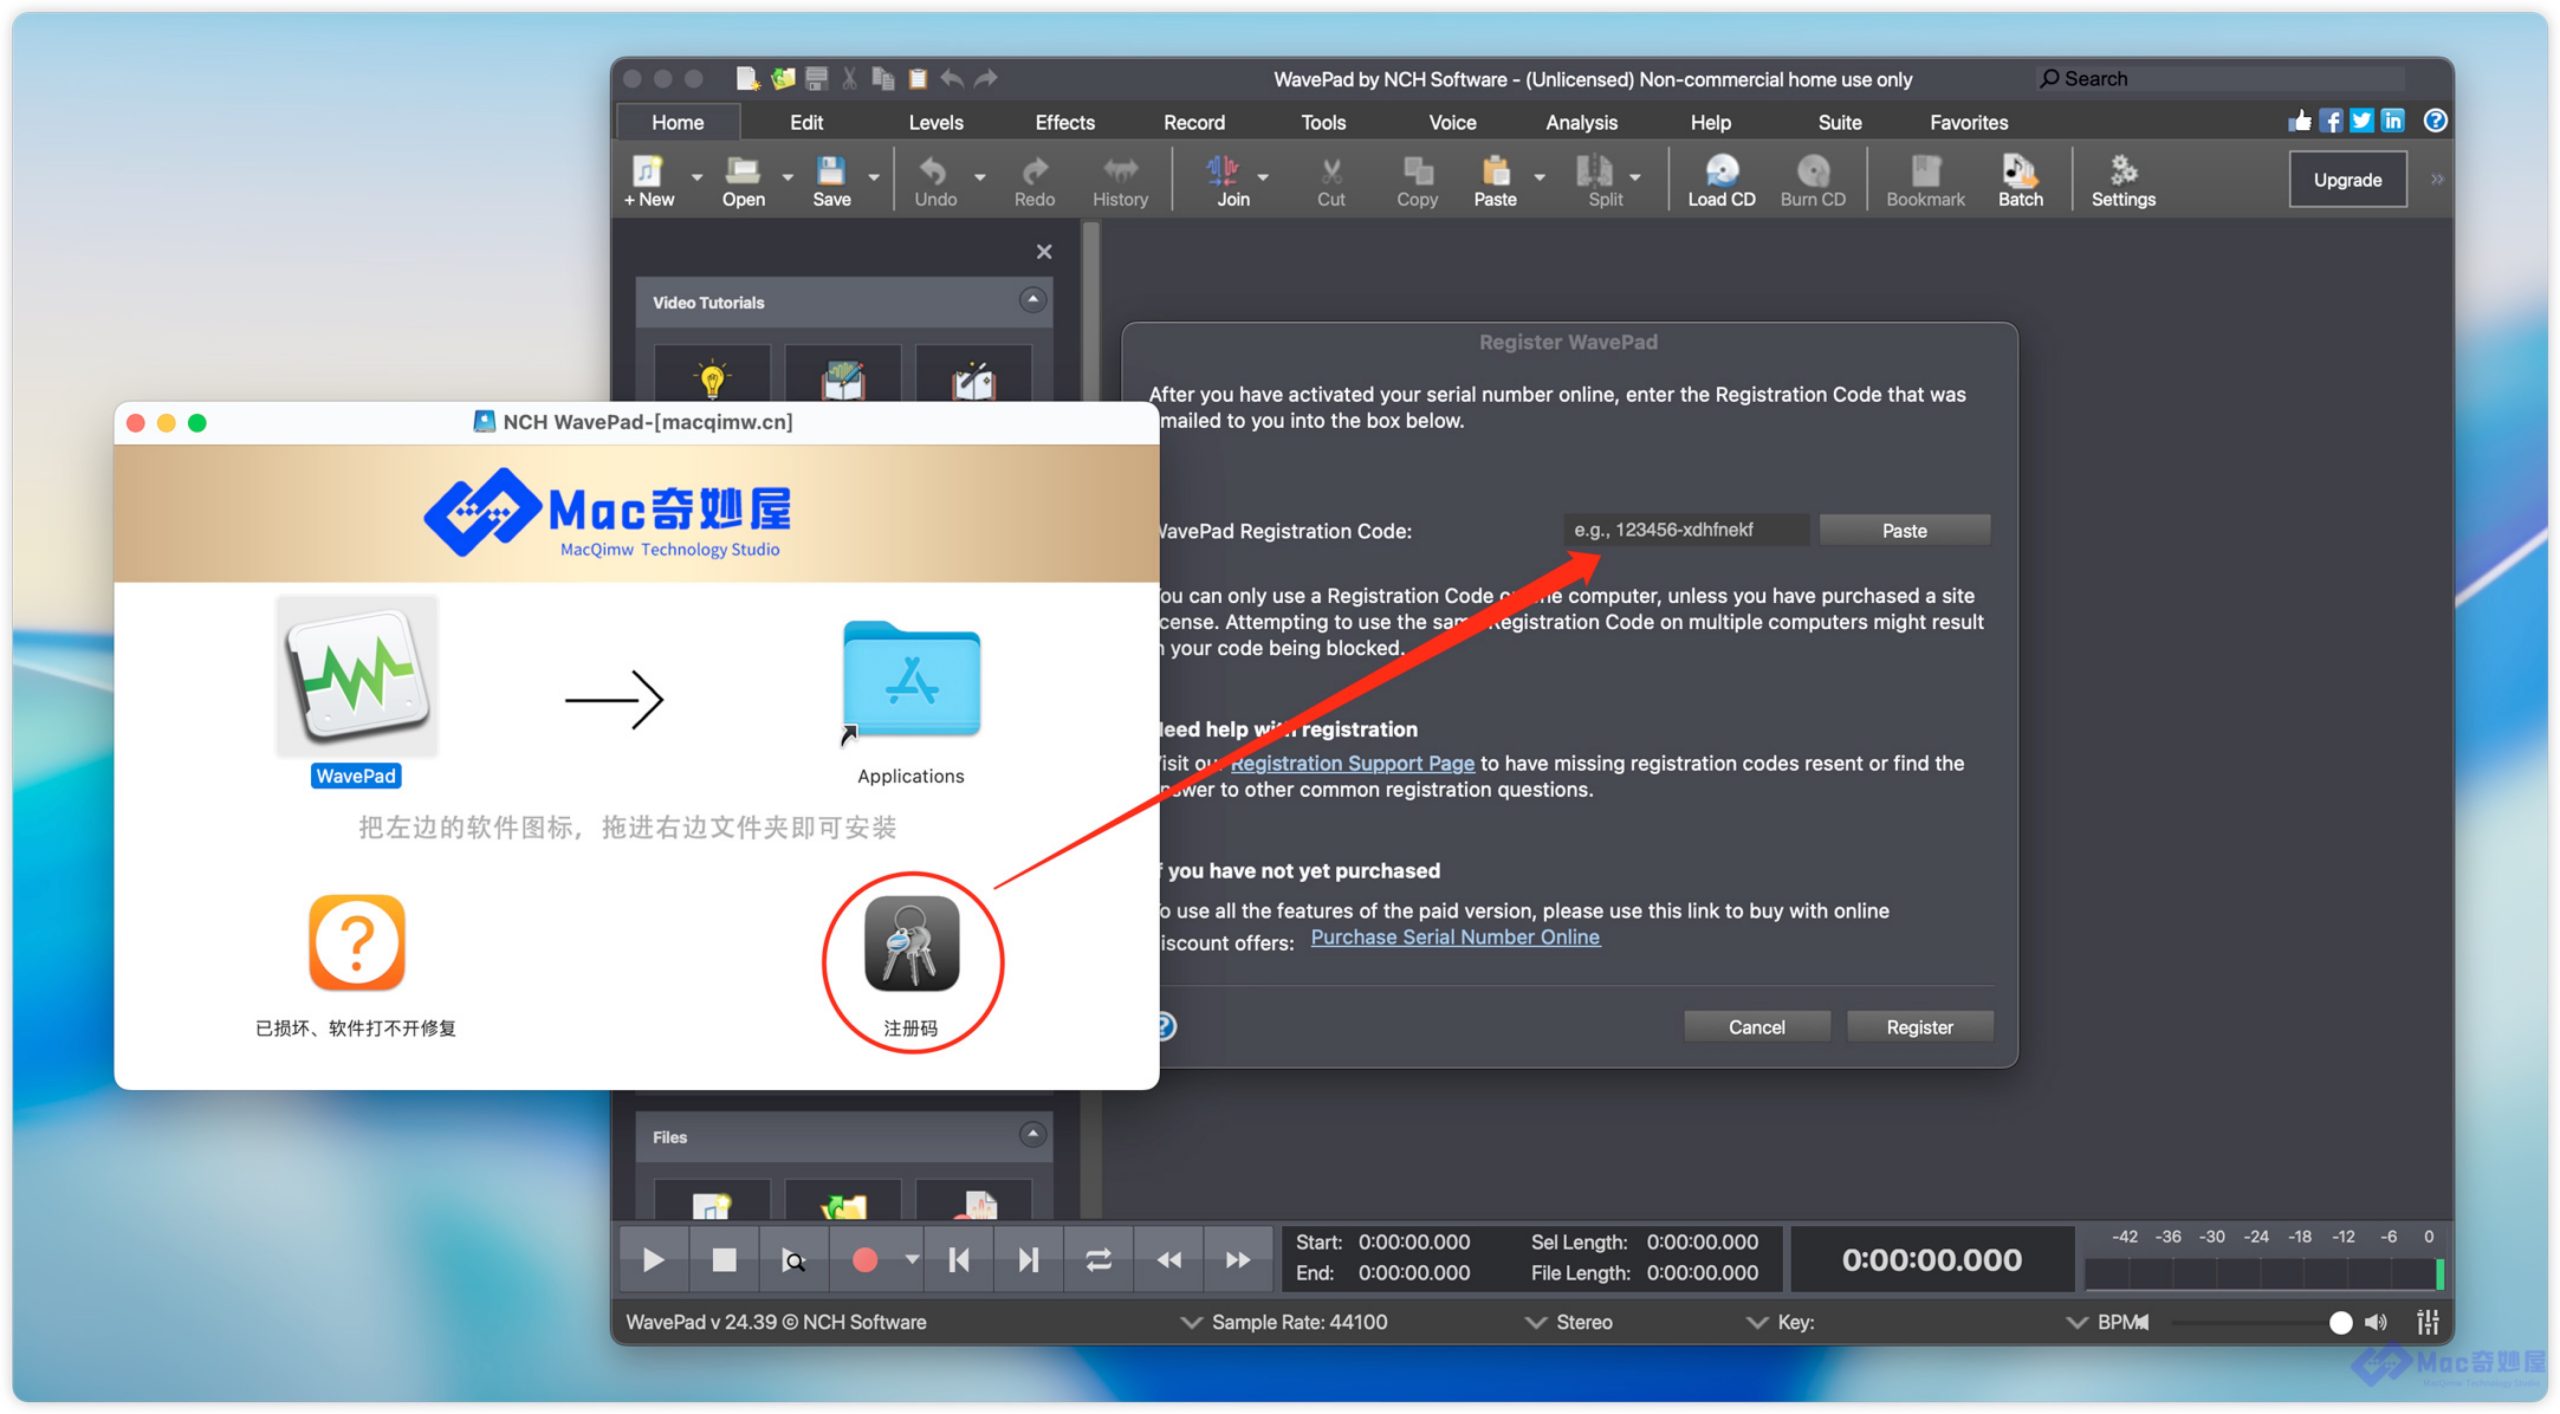The width and height of the screenshot is (2560, 1414).
Task: Open the Registration Support Page link
Action: pos(1352,763)
